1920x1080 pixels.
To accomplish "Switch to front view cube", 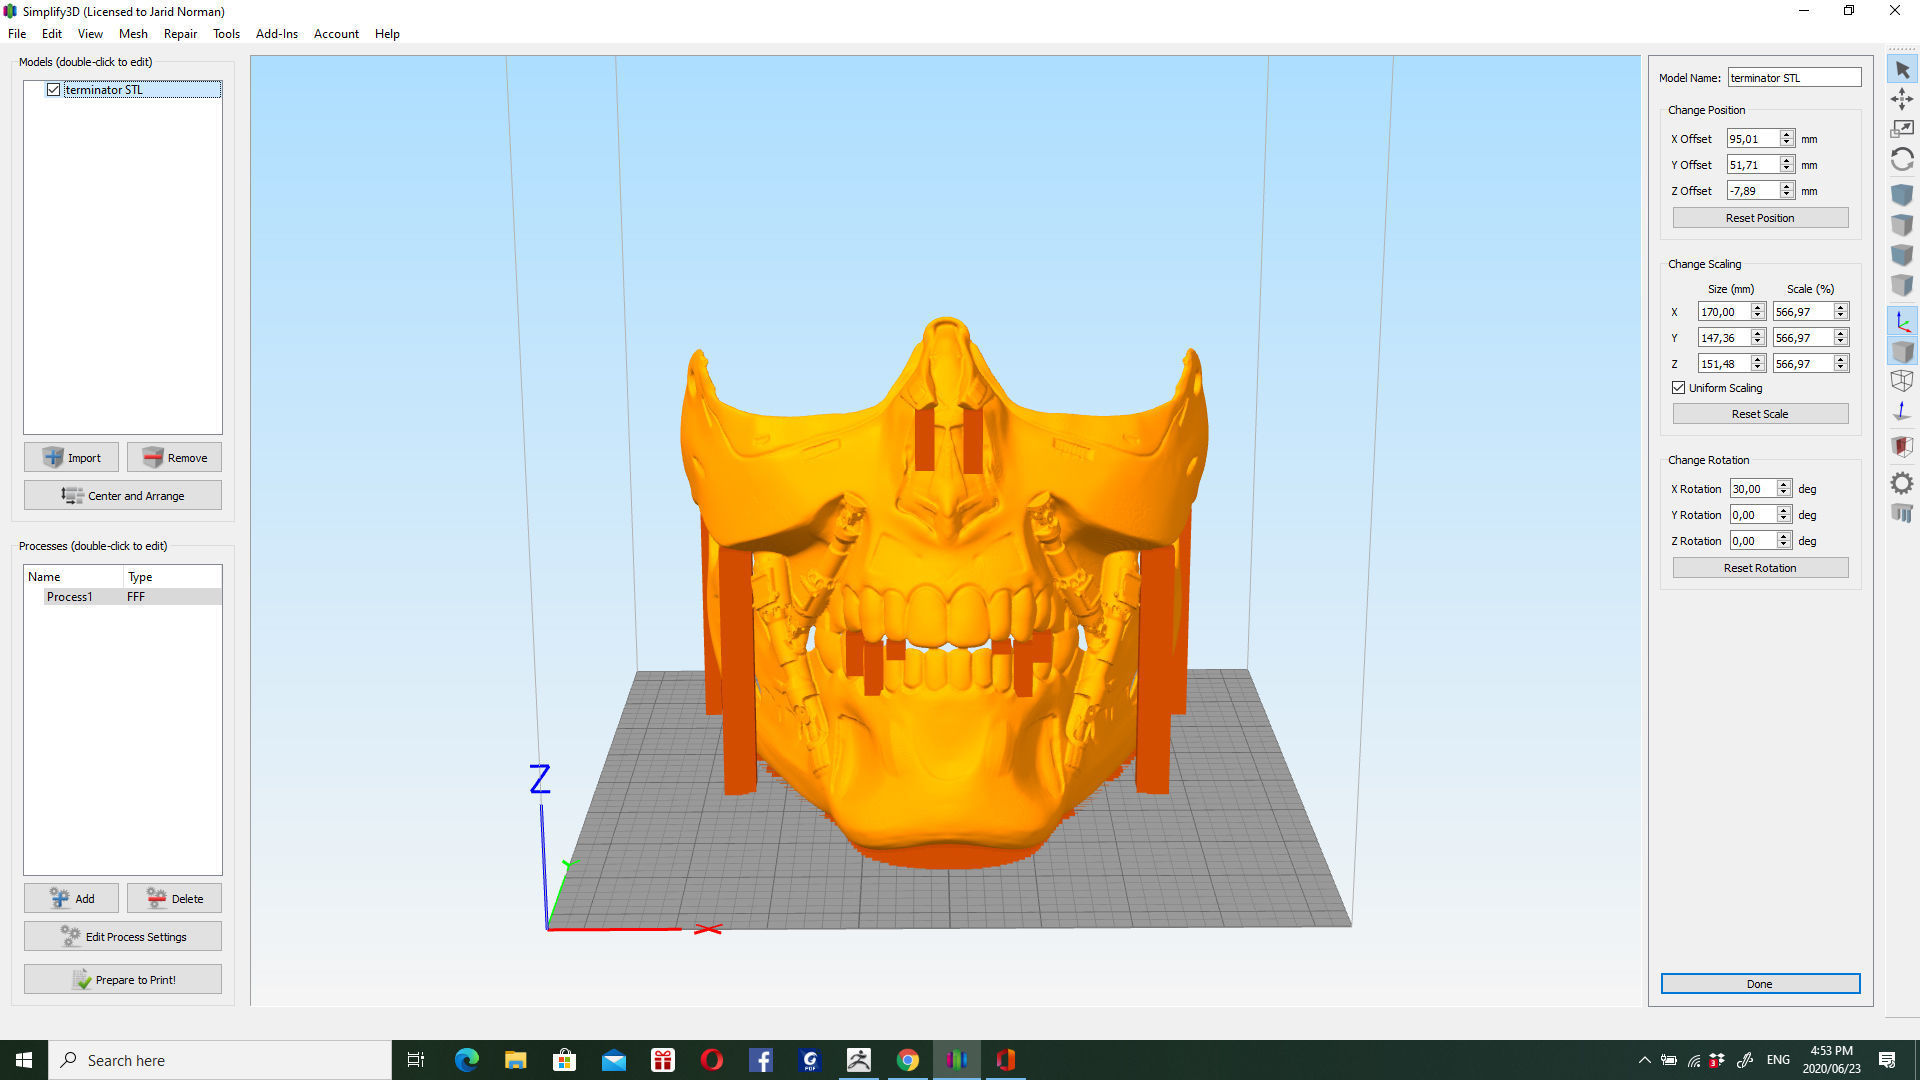I will pyautogui.click(x=1902, y=255).
